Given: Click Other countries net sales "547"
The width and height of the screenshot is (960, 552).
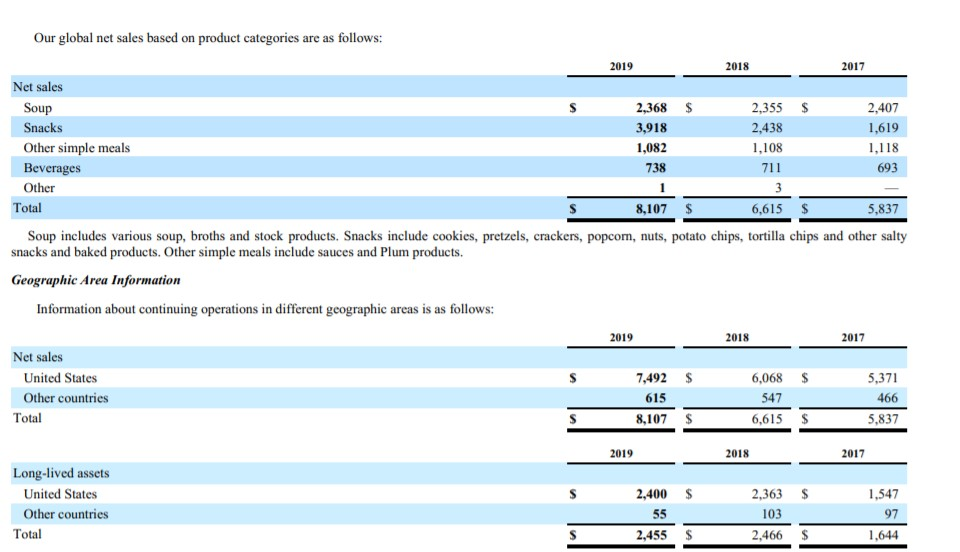Looking at the screenshot, I should tap(771, 398).
